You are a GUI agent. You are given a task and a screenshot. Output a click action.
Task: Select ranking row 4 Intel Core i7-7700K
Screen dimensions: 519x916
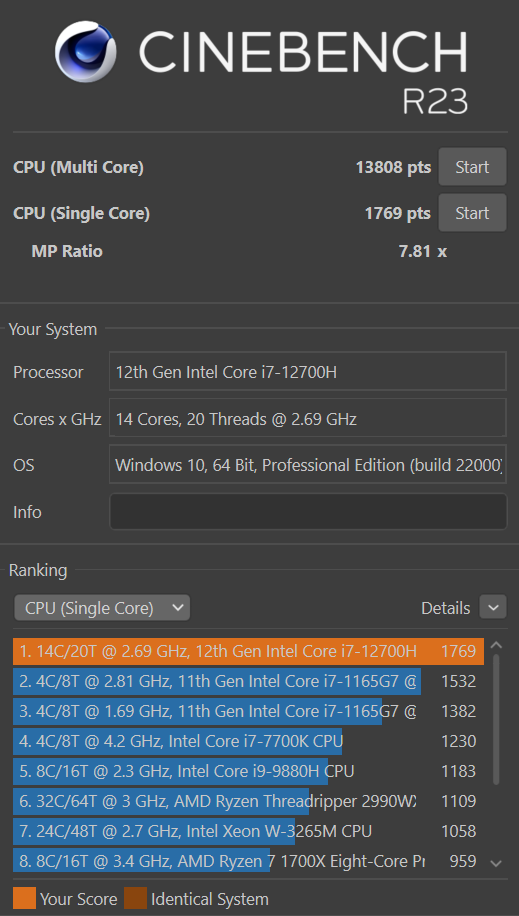tap(248, 741)
